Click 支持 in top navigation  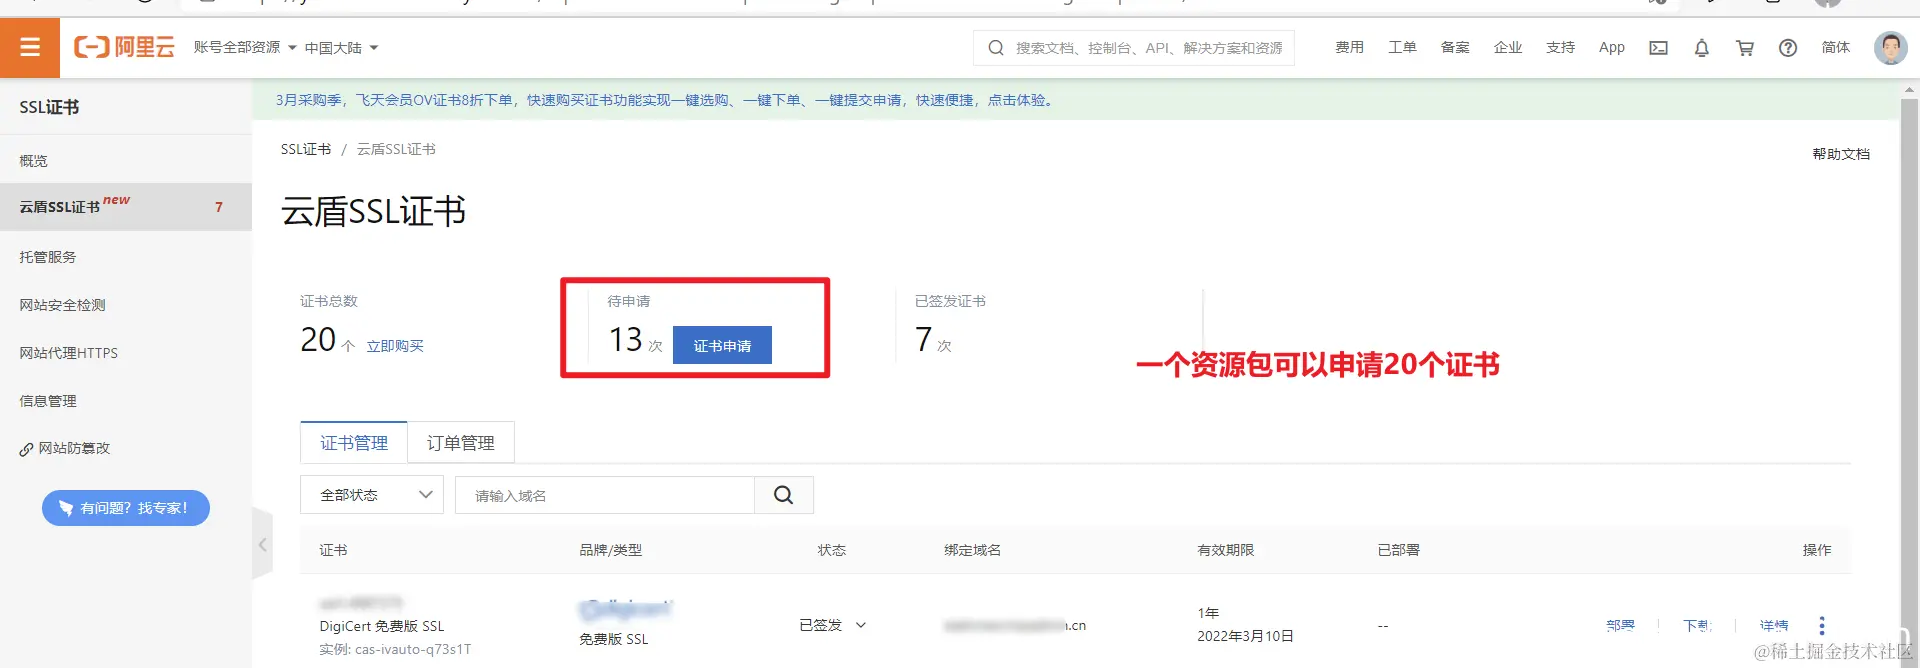(1560, 47)
